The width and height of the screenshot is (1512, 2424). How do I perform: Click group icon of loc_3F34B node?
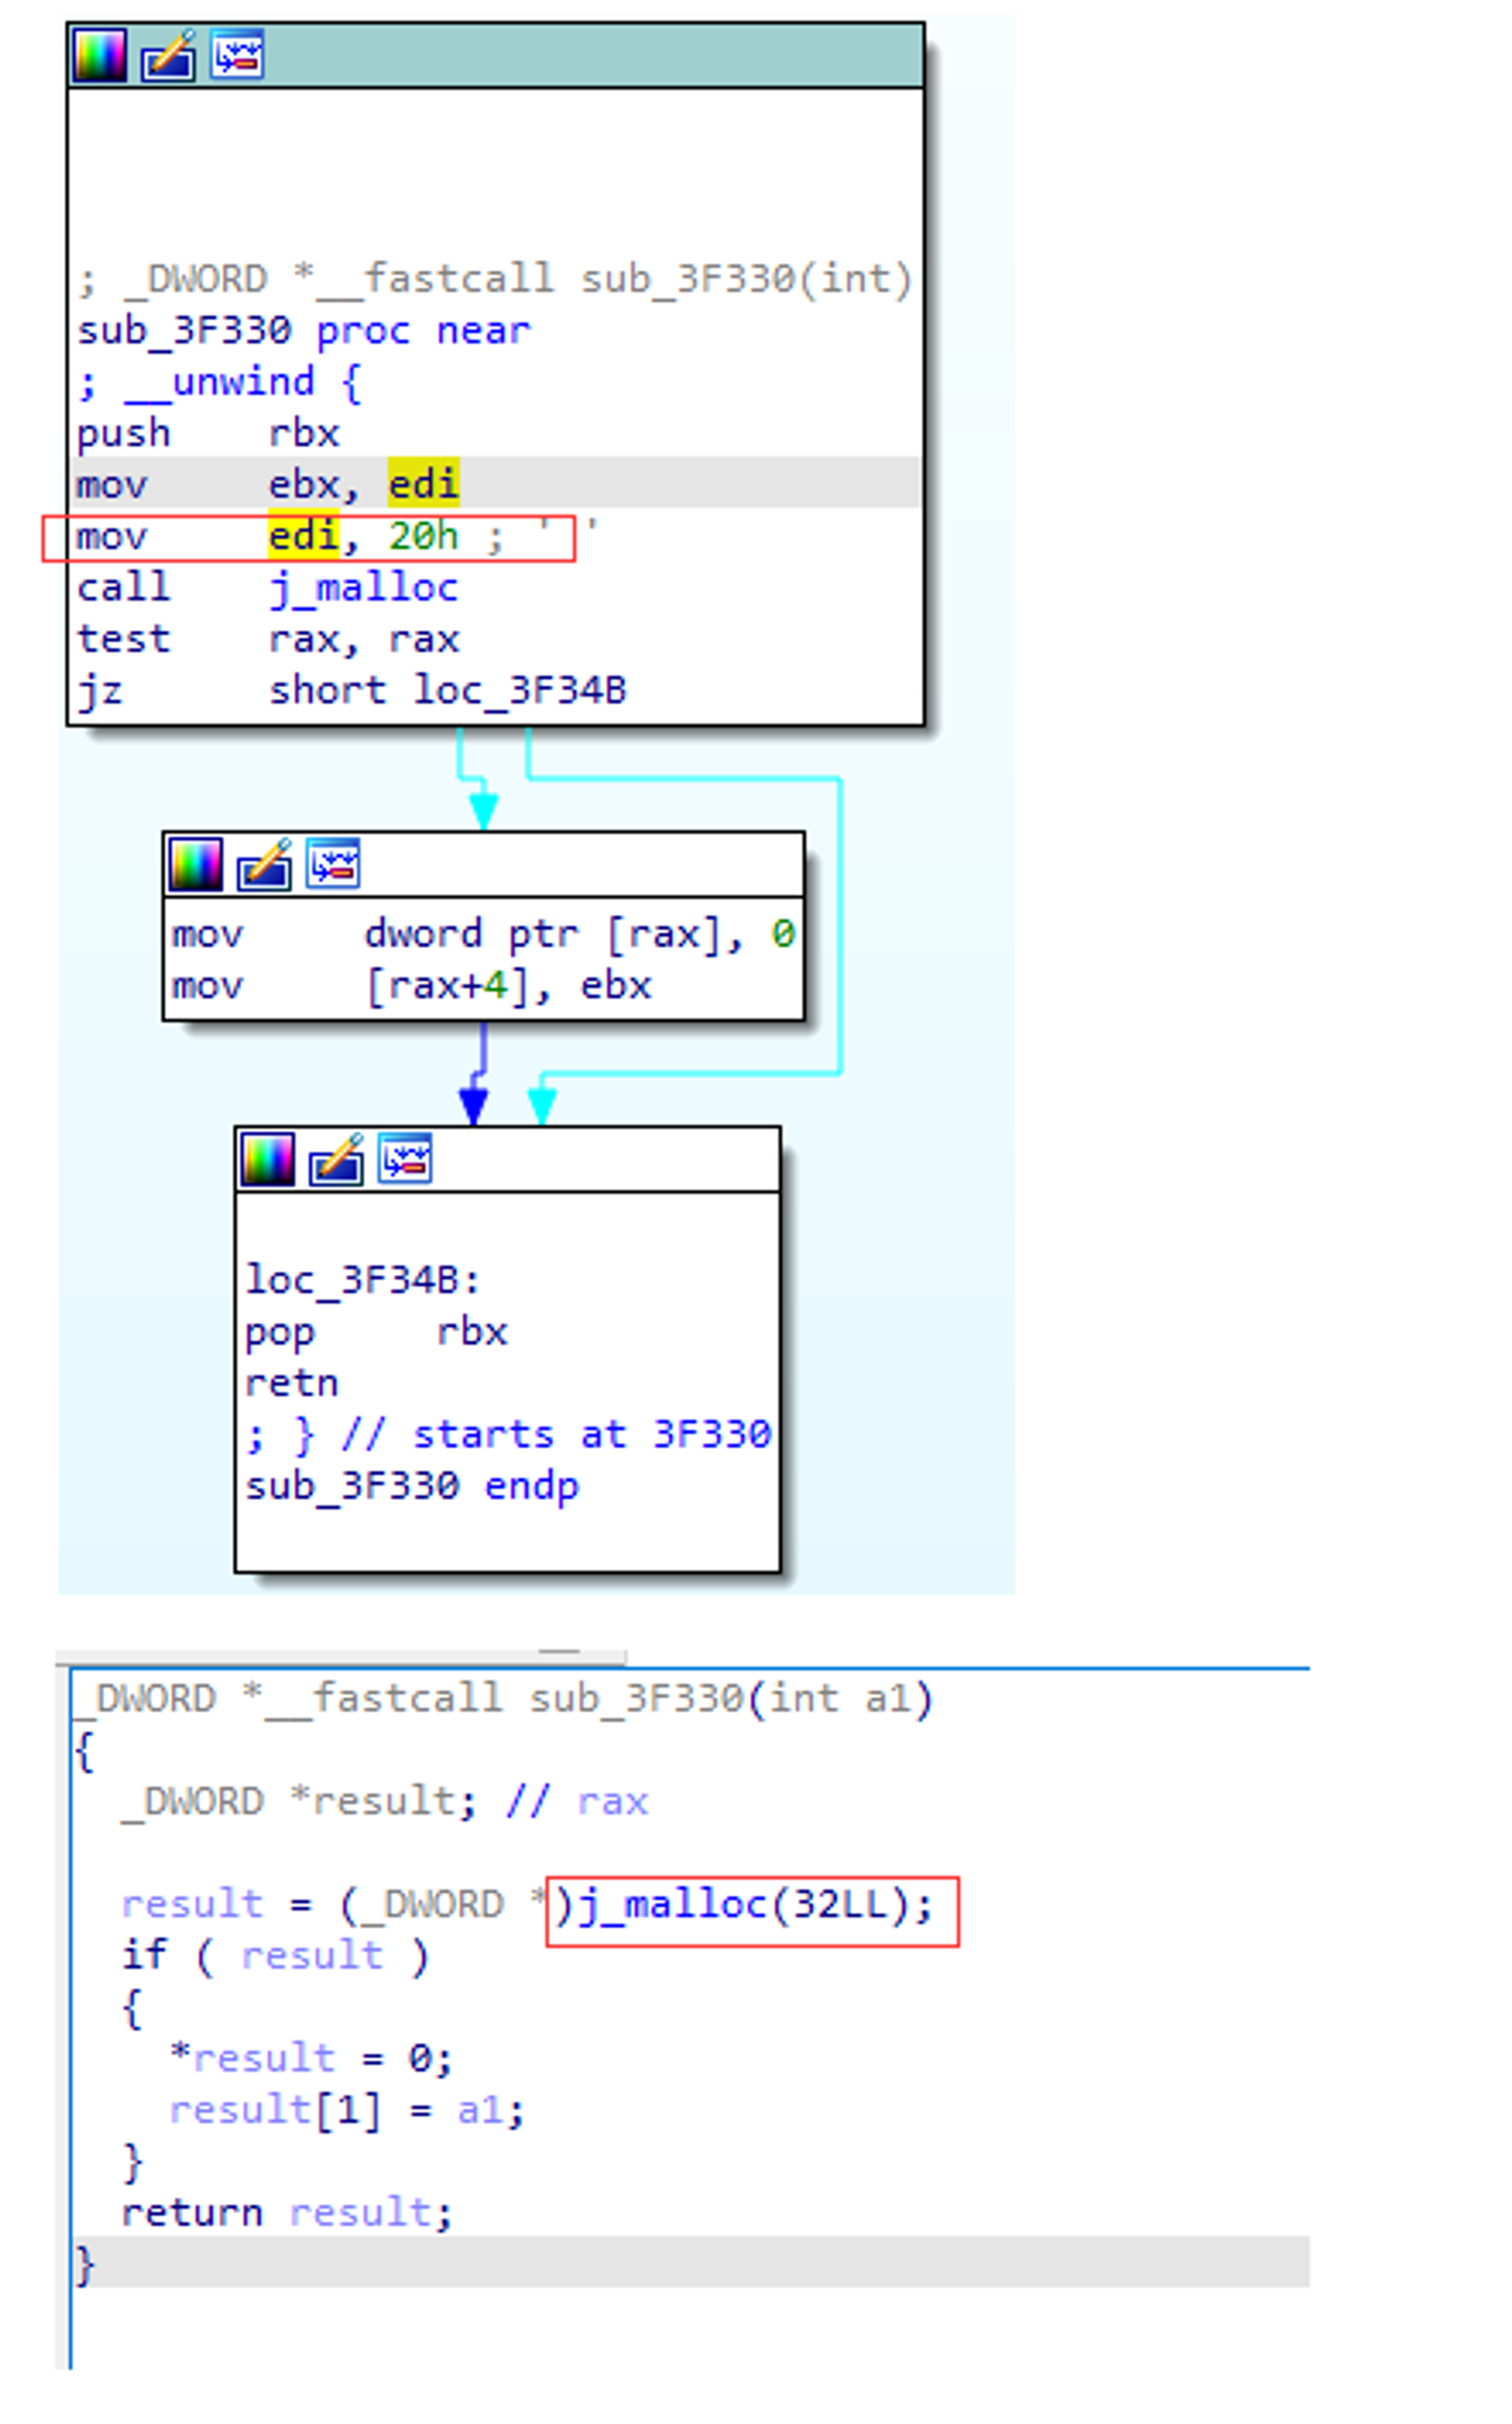(x=405, y=1160)
